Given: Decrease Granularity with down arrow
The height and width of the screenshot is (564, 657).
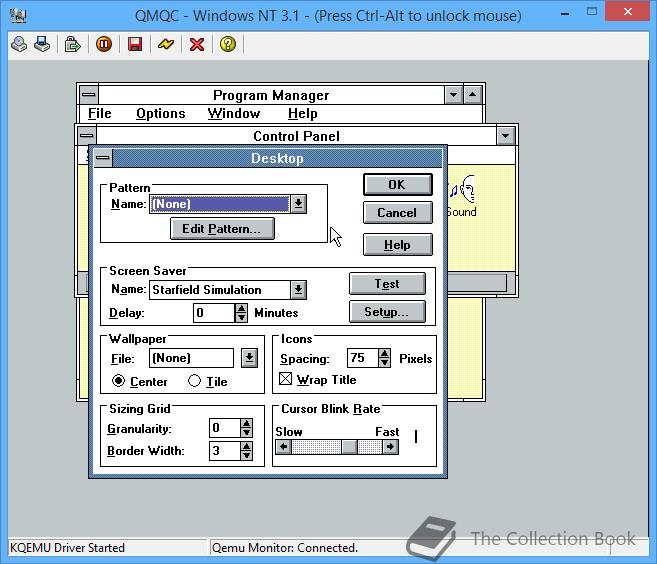Looking at the screenshot, I should 246,433.
